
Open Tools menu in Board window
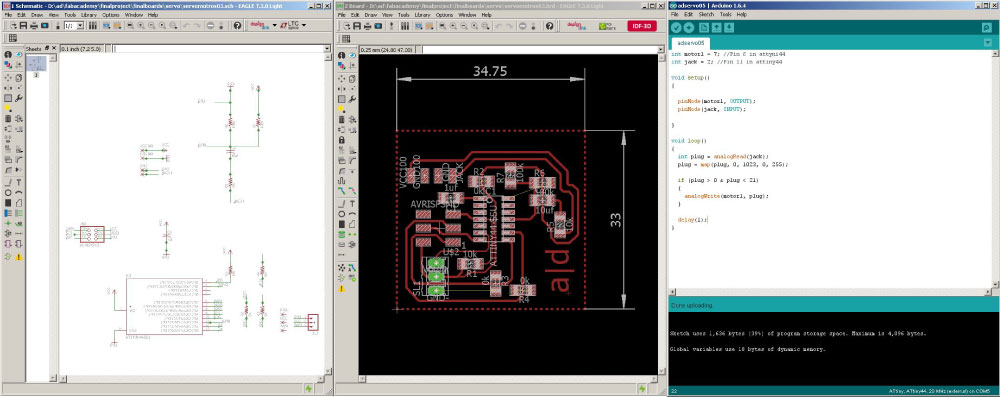(404, 15)
